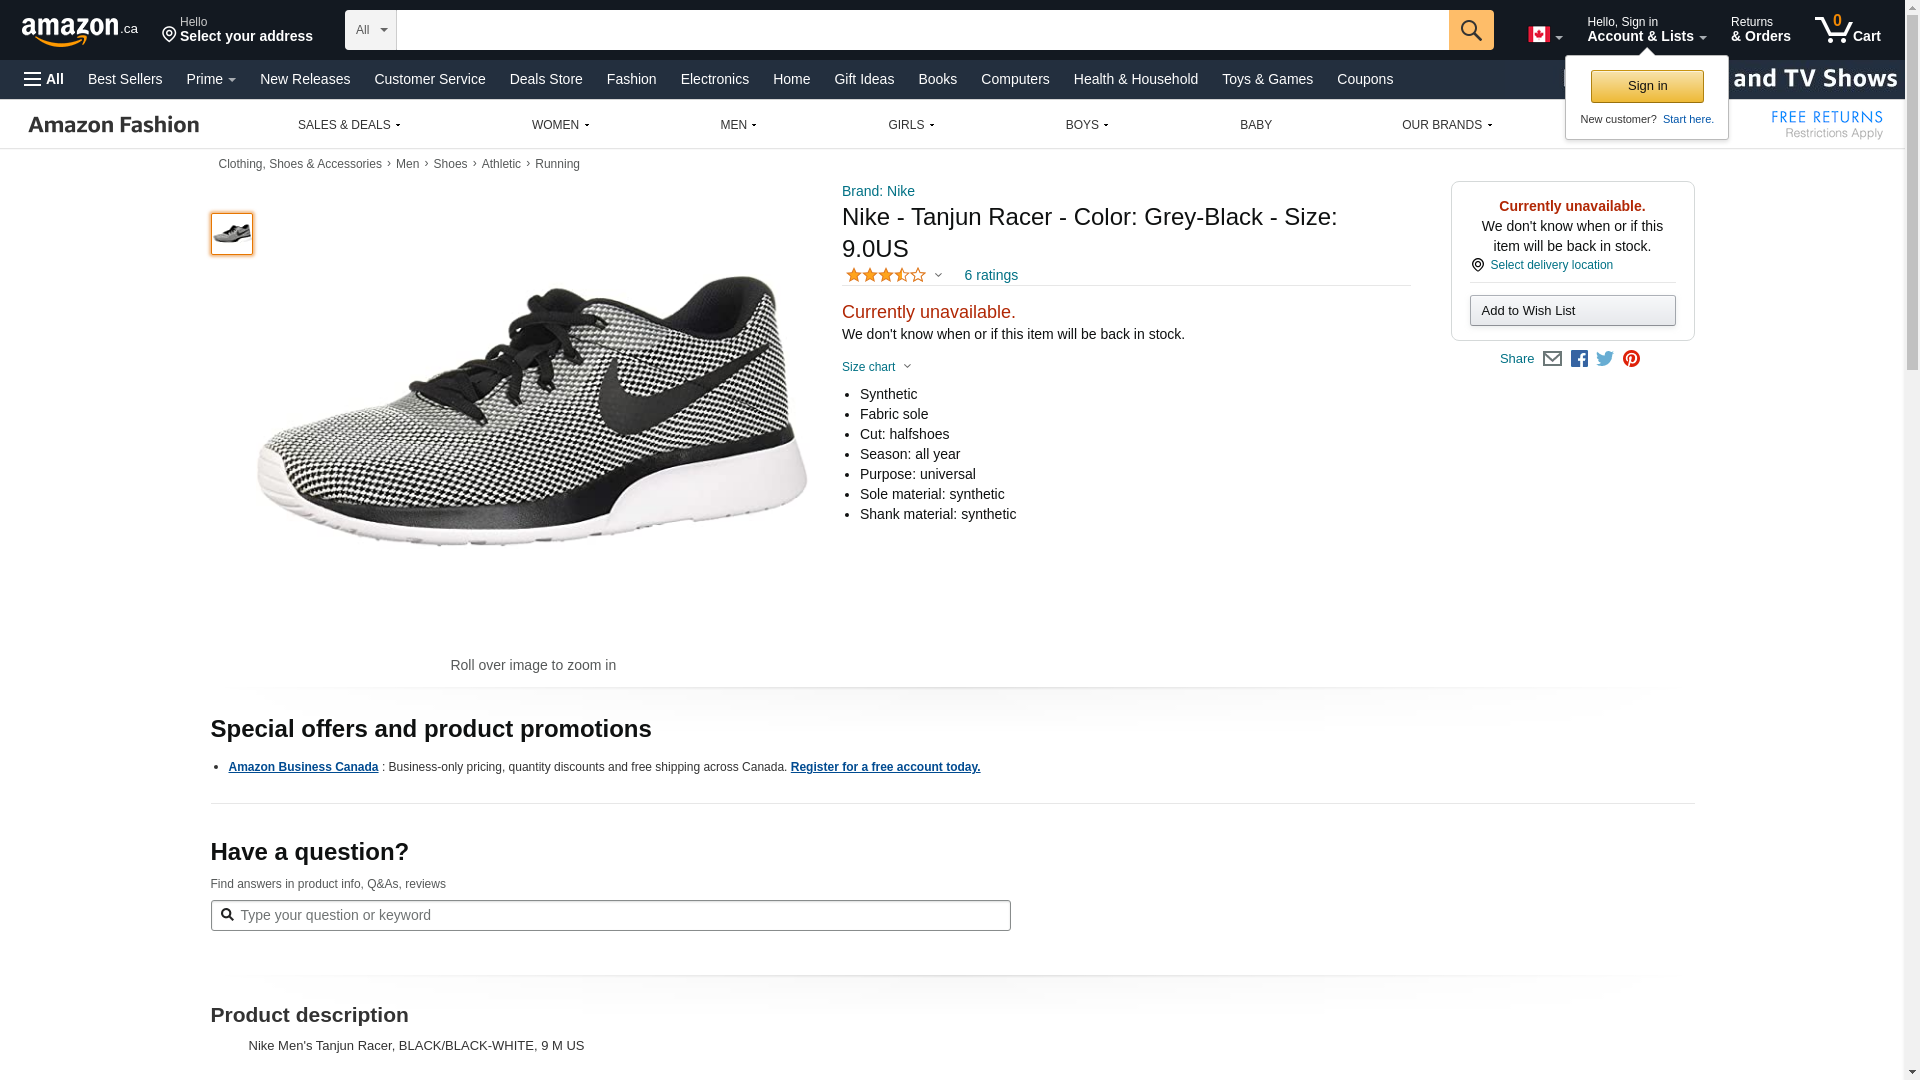Viewport: 1920px width, 1080px height.
Task: Go to Amazon.ca home logo
Action: tap(80, 31)
